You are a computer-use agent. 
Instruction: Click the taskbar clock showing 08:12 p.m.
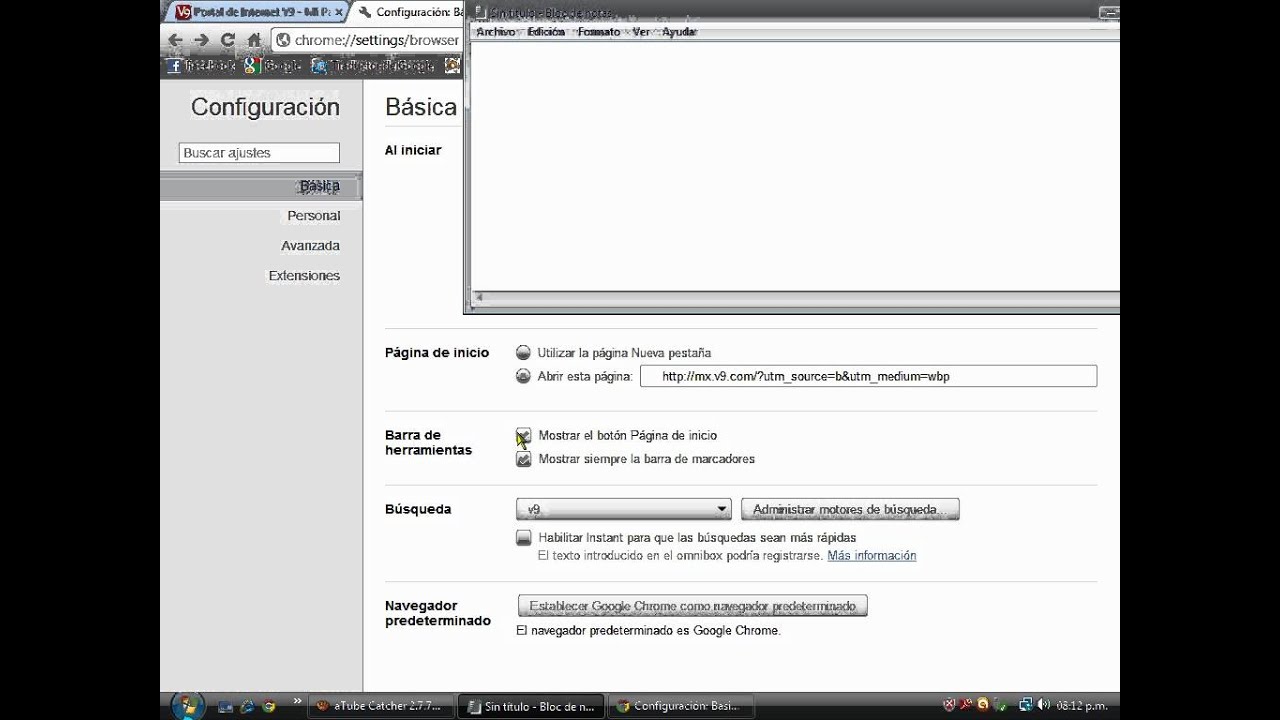pos(1082,706)
